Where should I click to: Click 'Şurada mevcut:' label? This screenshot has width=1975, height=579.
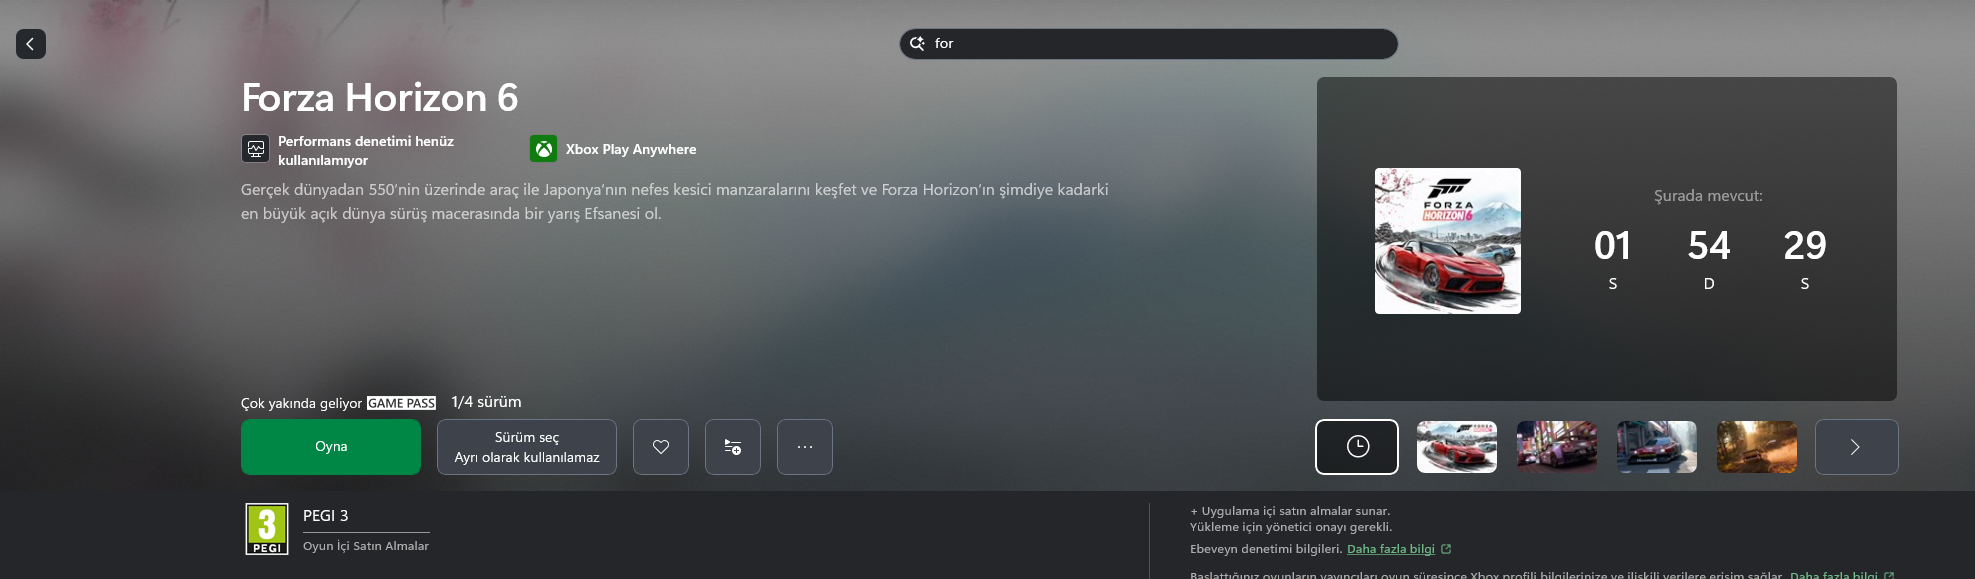click(1708, 196)
